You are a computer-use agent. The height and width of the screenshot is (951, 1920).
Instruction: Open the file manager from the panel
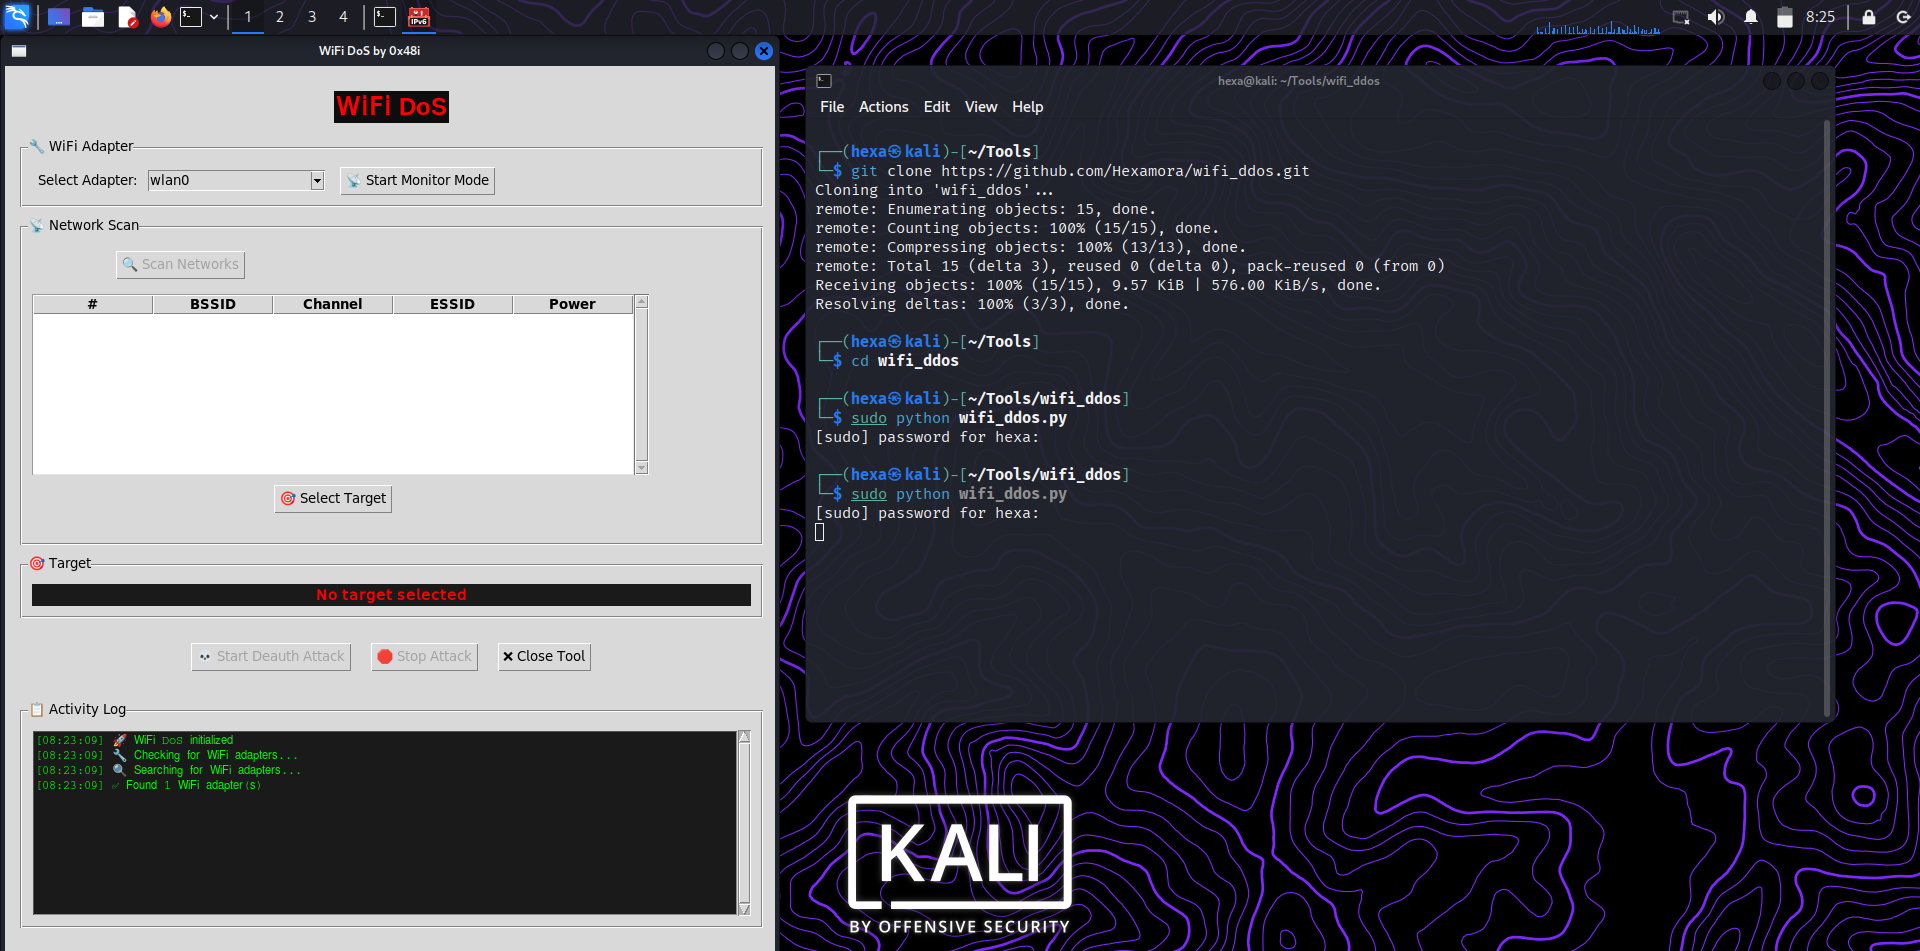[x=93, y=17]
